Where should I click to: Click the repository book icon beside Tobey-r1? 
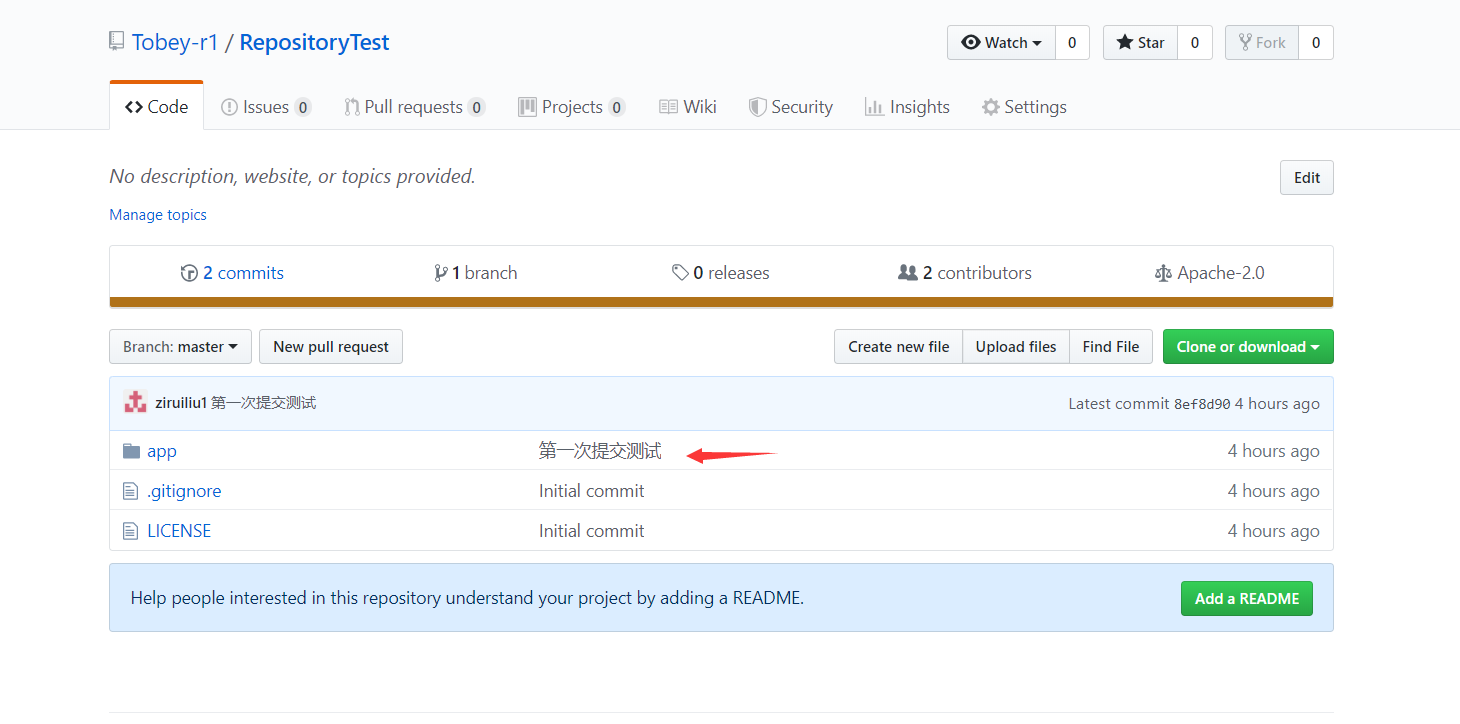(117, 42)
